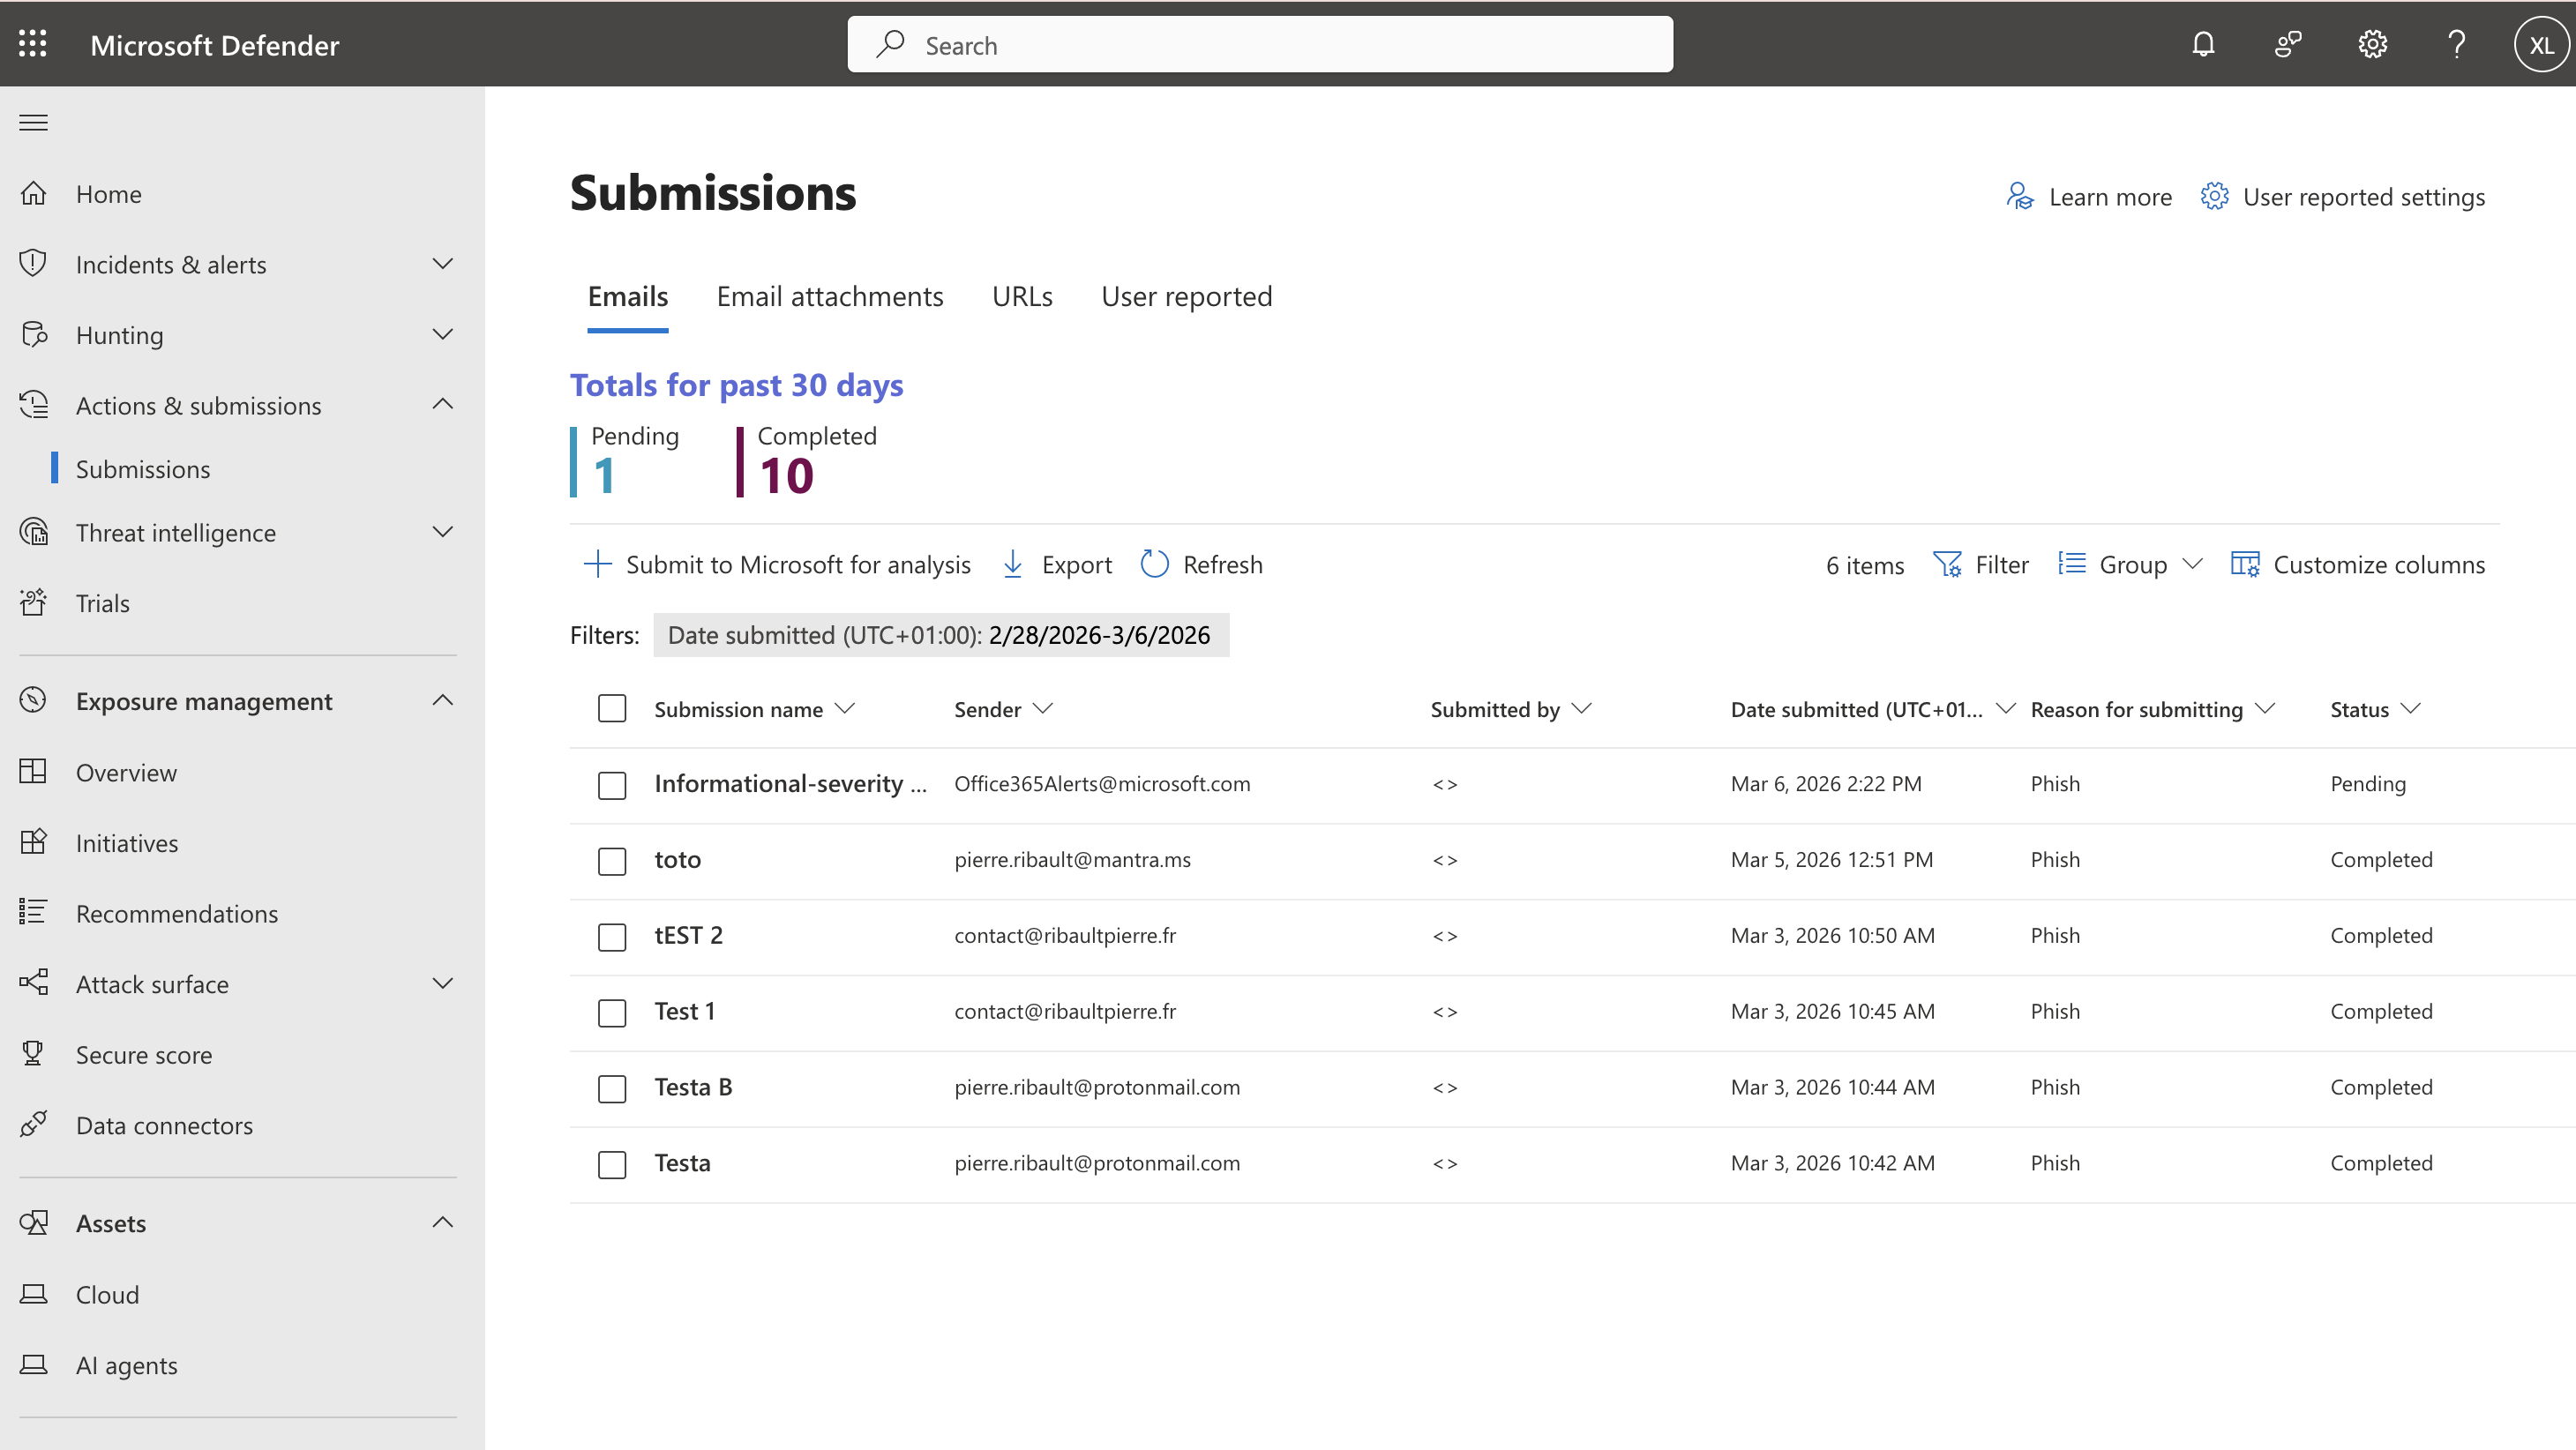The width and height of the screenshot is (2576, 1450).
Task: Open User reported settings
Action: pos(2342,196)
